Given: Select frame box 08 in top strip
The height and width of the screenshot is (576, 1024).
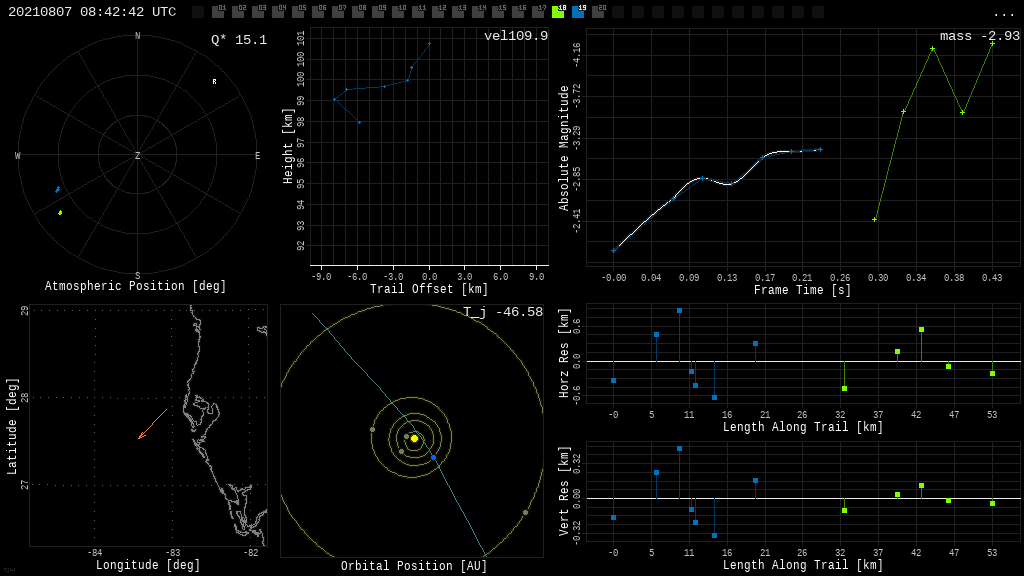Looking at the screenshot, I should pos(358,12).
